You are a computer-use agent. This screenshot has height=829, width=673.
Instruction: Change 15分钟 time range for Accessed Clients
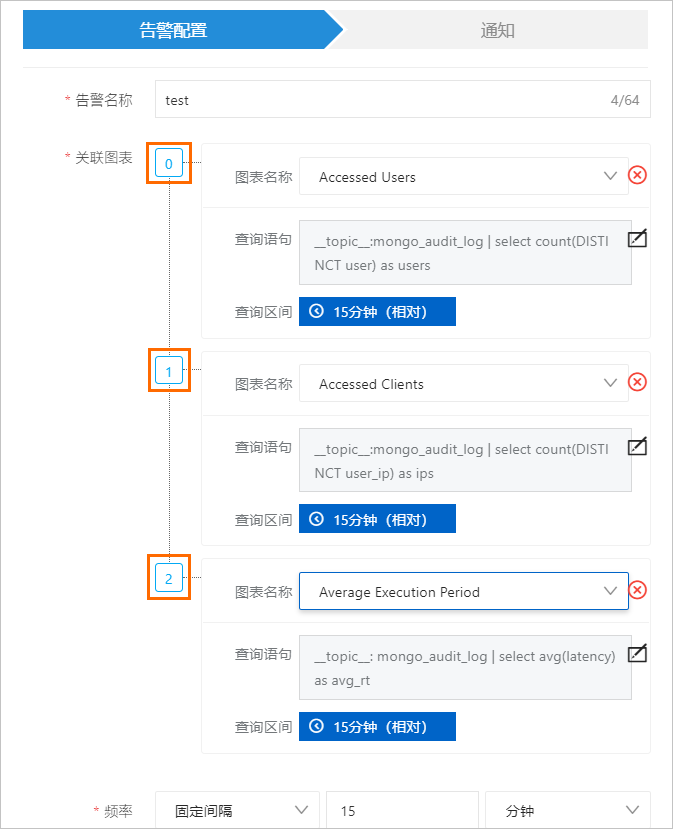[377, 520]
